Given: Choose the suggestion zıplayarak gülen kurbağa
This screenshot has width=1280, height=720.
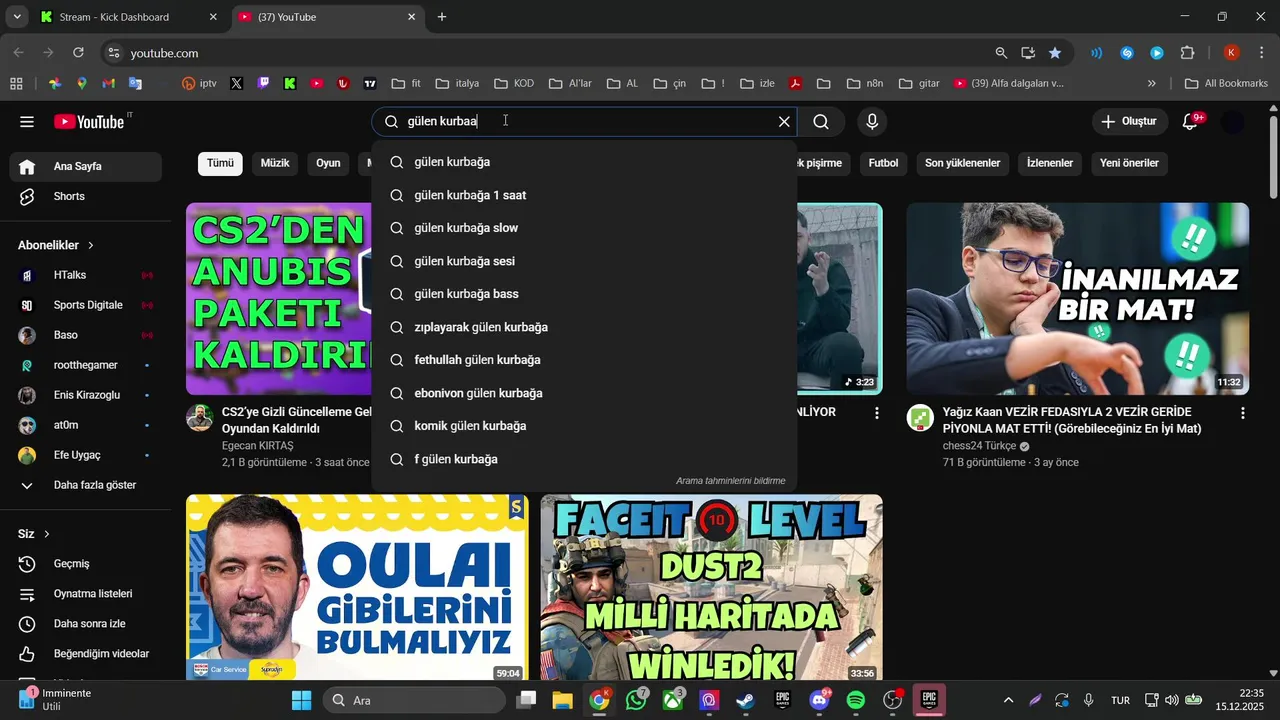Looking at the screenshot, I should [584, 327].
